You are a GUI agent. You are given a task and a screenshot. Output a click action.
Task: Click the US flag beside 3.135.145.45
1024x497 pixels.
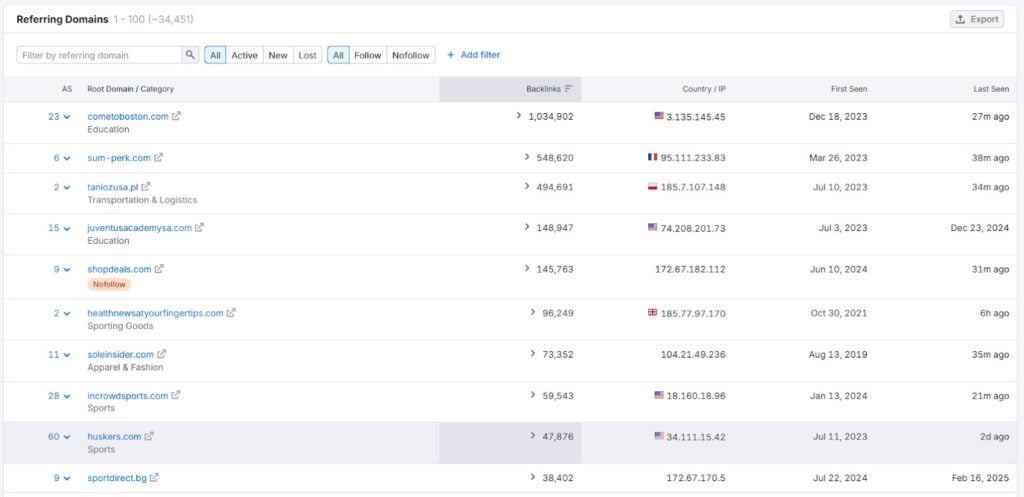pyautogui.click(x=659, y=116)
